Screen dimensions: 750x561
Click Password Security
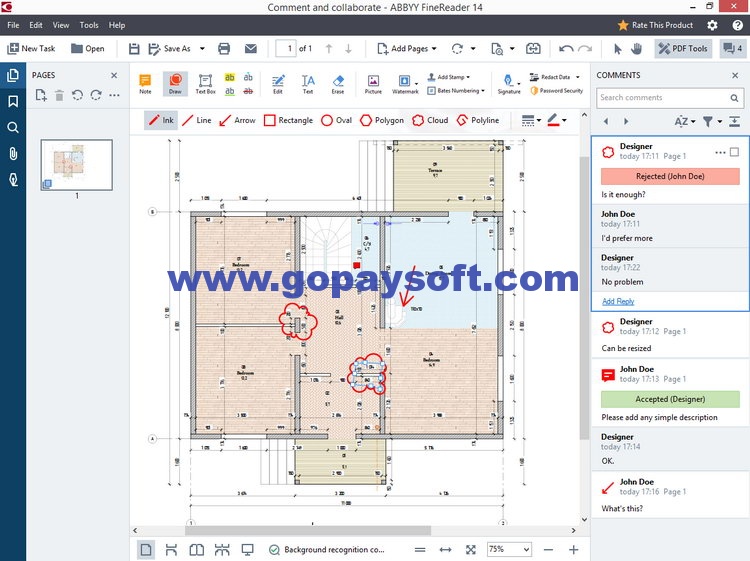556,90
